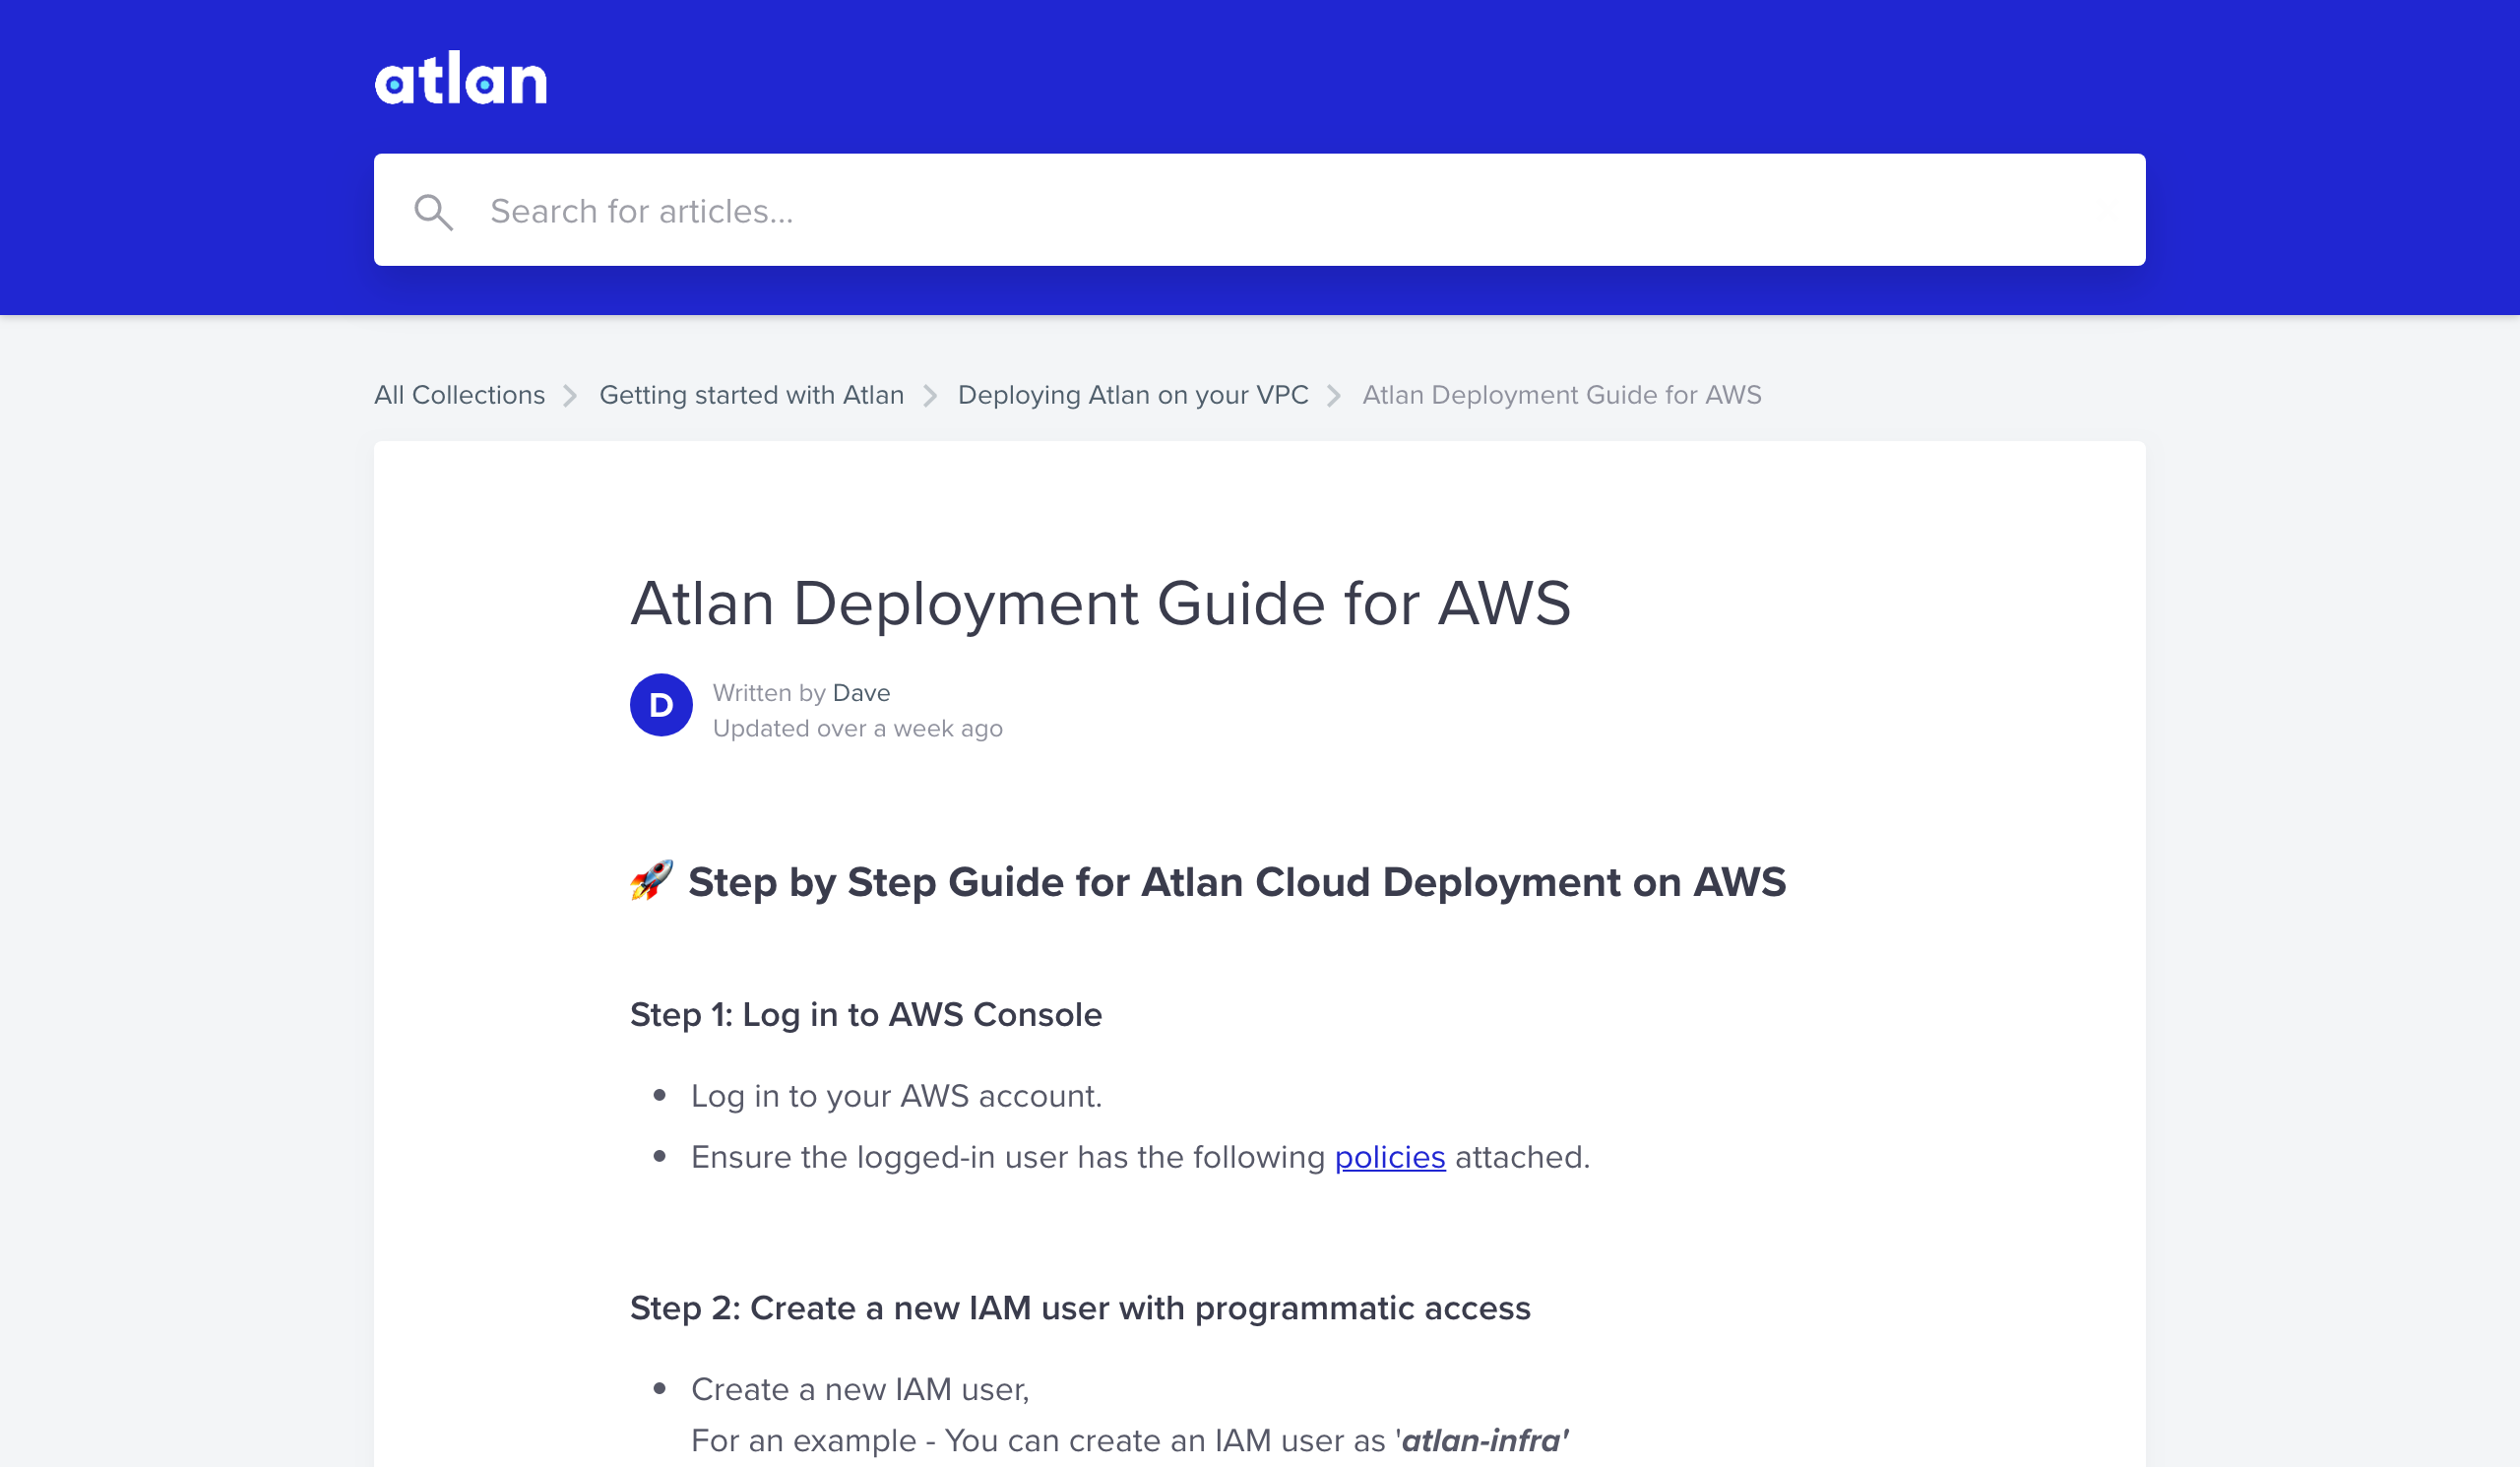
Task: Open Getting started with Atlan breadcrumb
Action: (x=751, y=395)
